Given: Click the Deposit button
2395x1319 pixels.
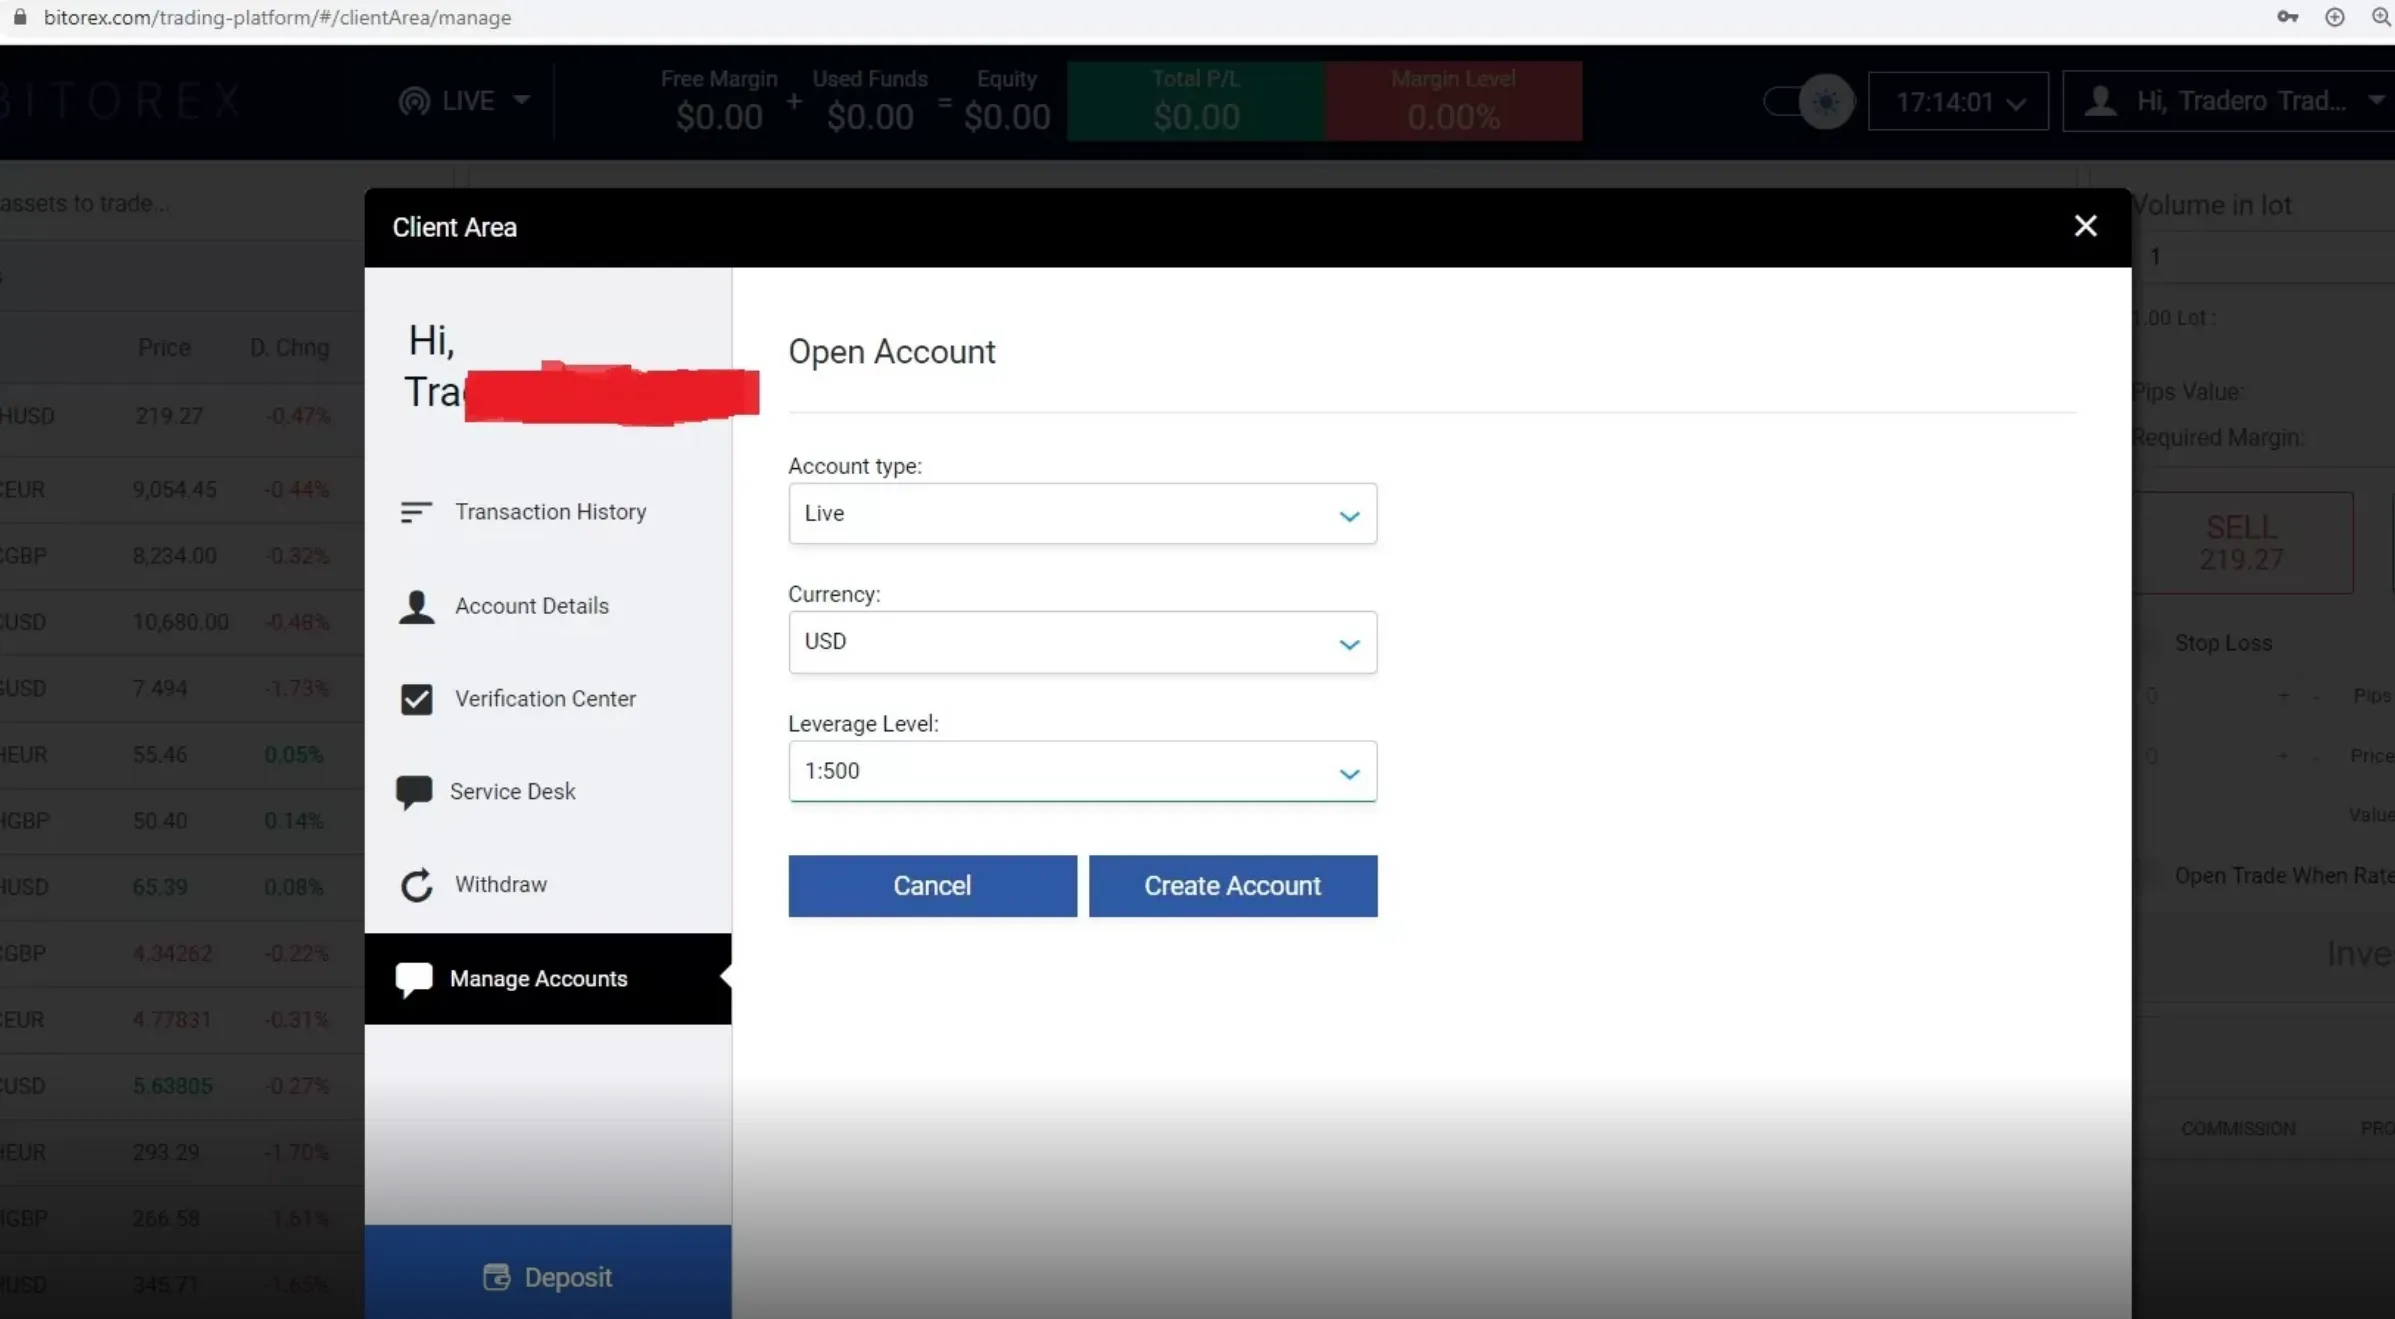Looking at the screenshot, I should click(548, 1274).
